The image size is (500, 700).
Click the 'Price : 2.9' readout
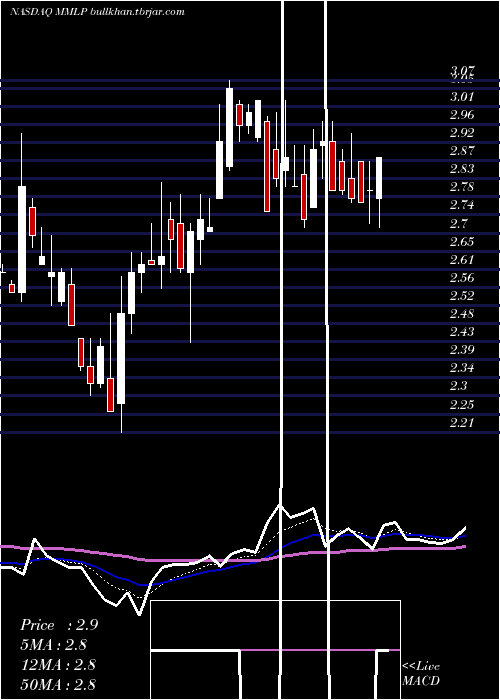click(59, 625)
